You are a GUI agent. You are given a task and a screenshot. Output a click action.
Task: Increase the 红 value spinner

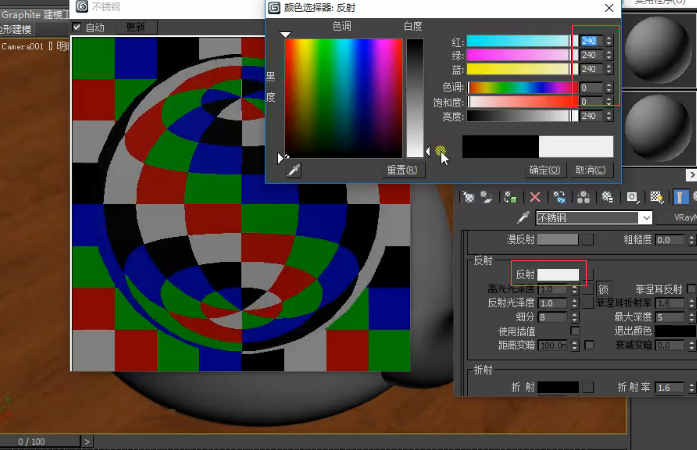tap(609, 38)
